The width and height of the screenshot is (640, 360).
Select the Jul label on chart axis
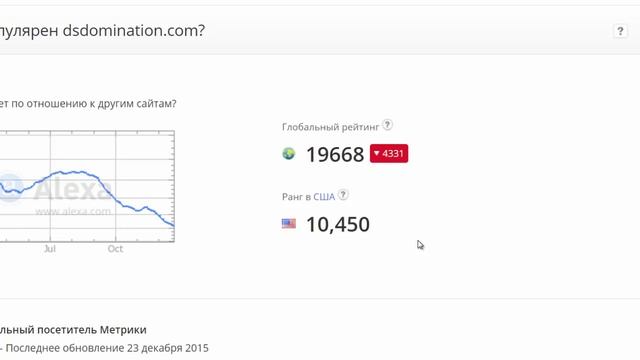click(x=50, y=249)
